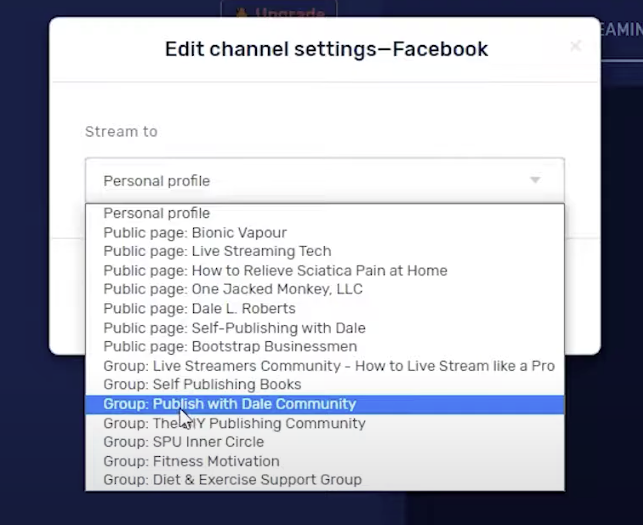This screenshot has height=525, width=643.
Task: Select Group: Live Streamers Community option
Action: 325,366
